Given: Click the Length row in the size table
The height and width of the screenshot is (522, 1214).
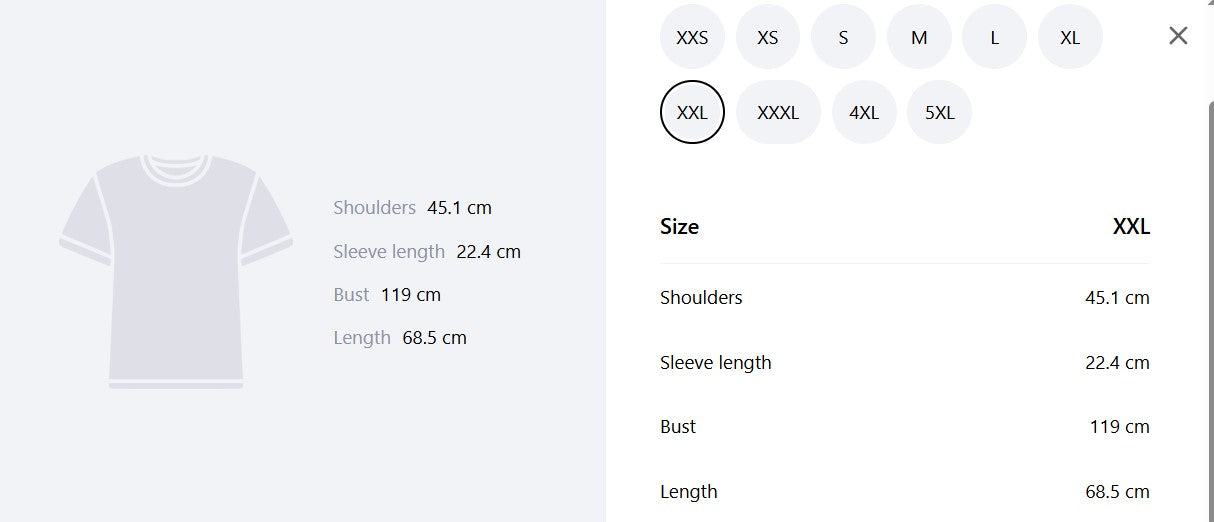Looking at the screenshot, I should [905, 492].
